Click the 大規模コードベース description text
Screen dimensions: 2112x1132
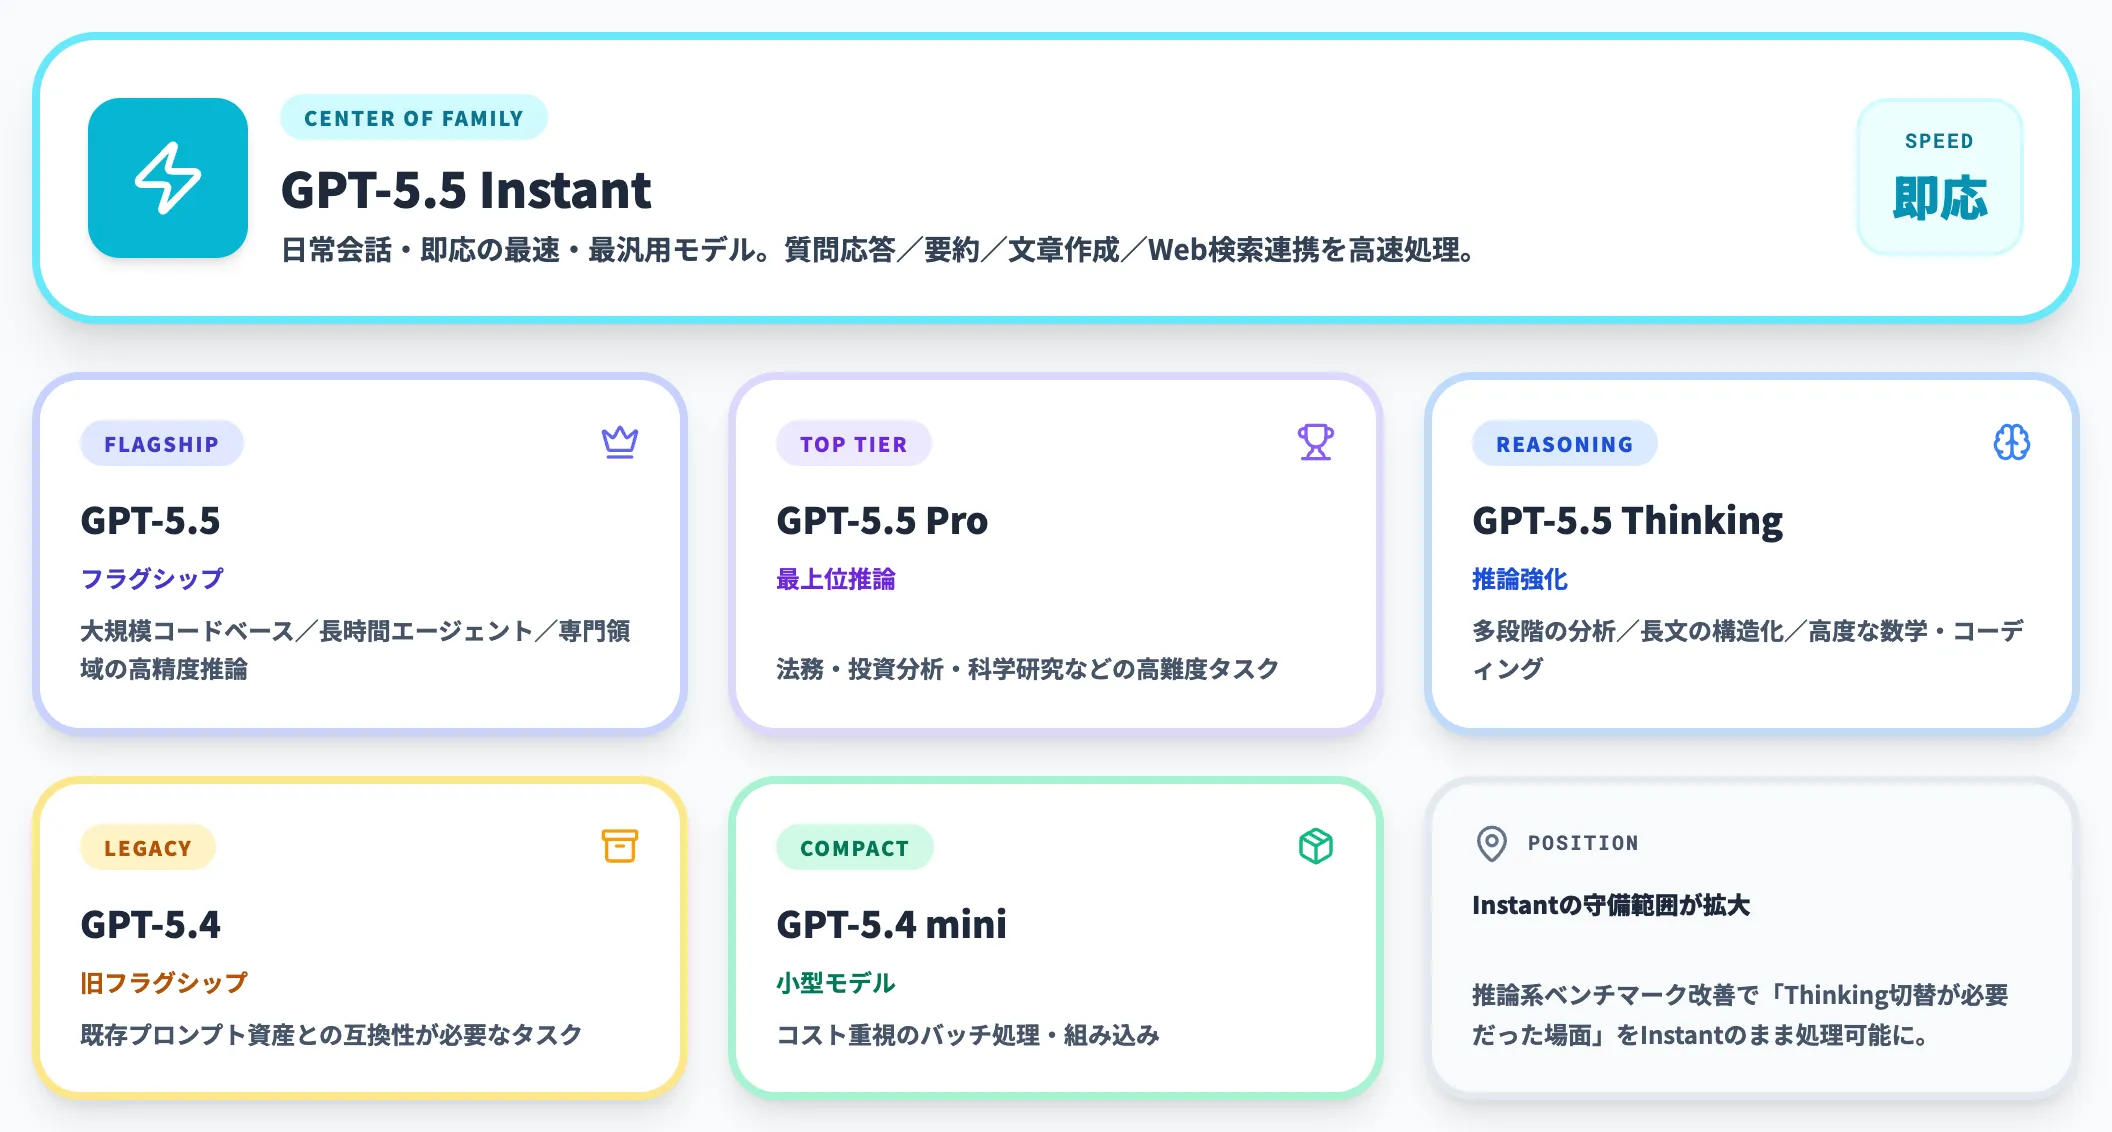point(356,650)
